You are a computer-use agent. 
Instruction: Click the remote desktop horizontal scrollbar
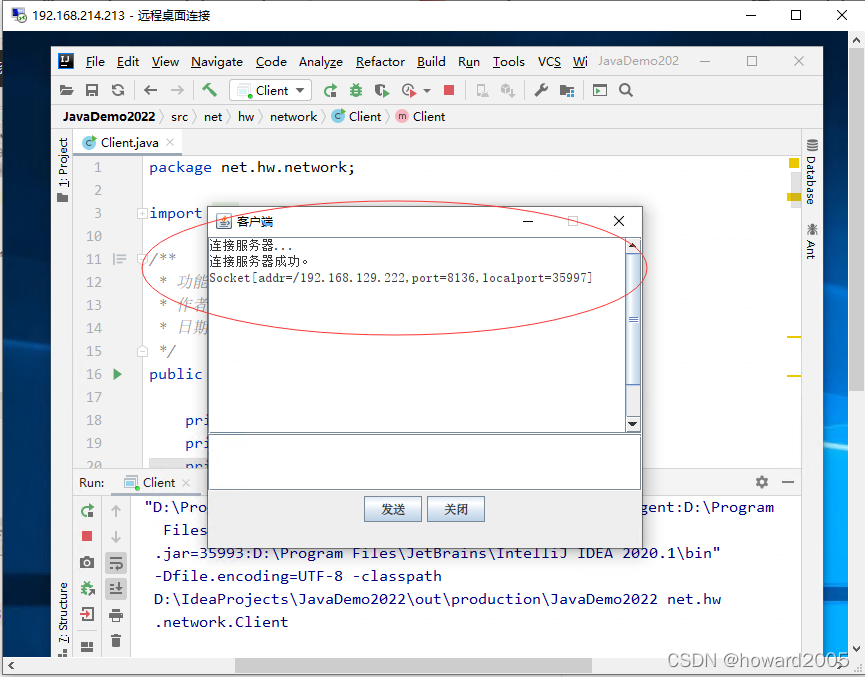click(413, 665)
